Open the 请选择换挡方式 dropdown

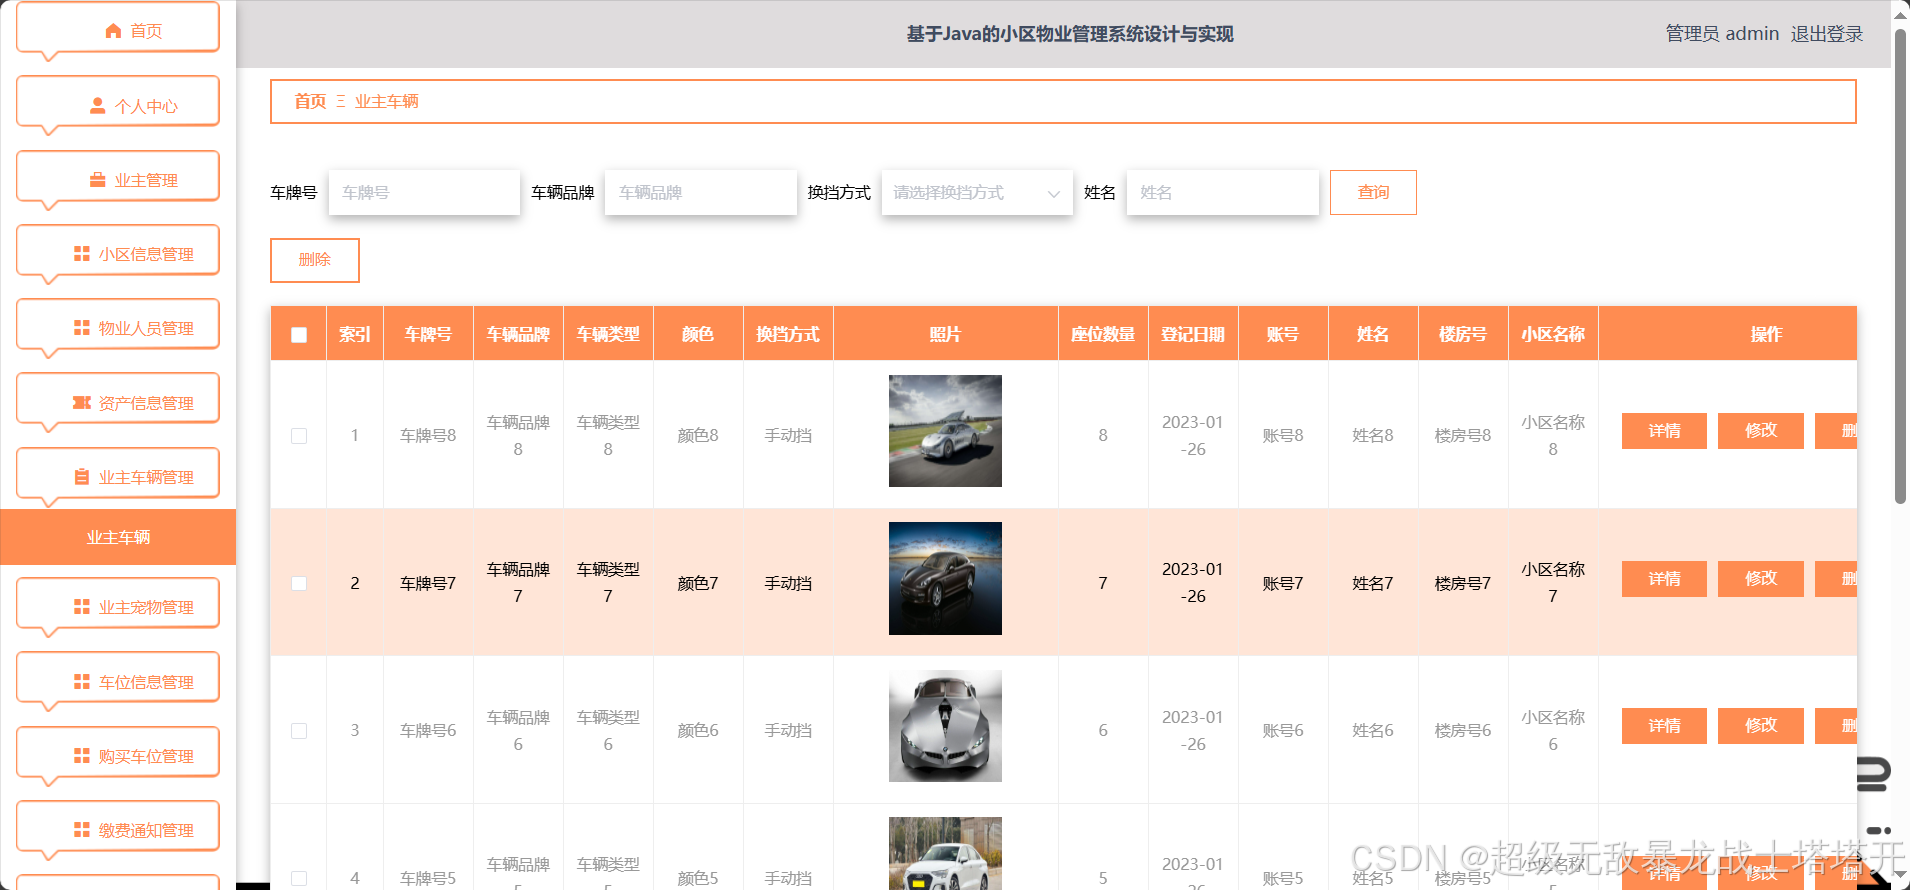(x=977, y=193)
